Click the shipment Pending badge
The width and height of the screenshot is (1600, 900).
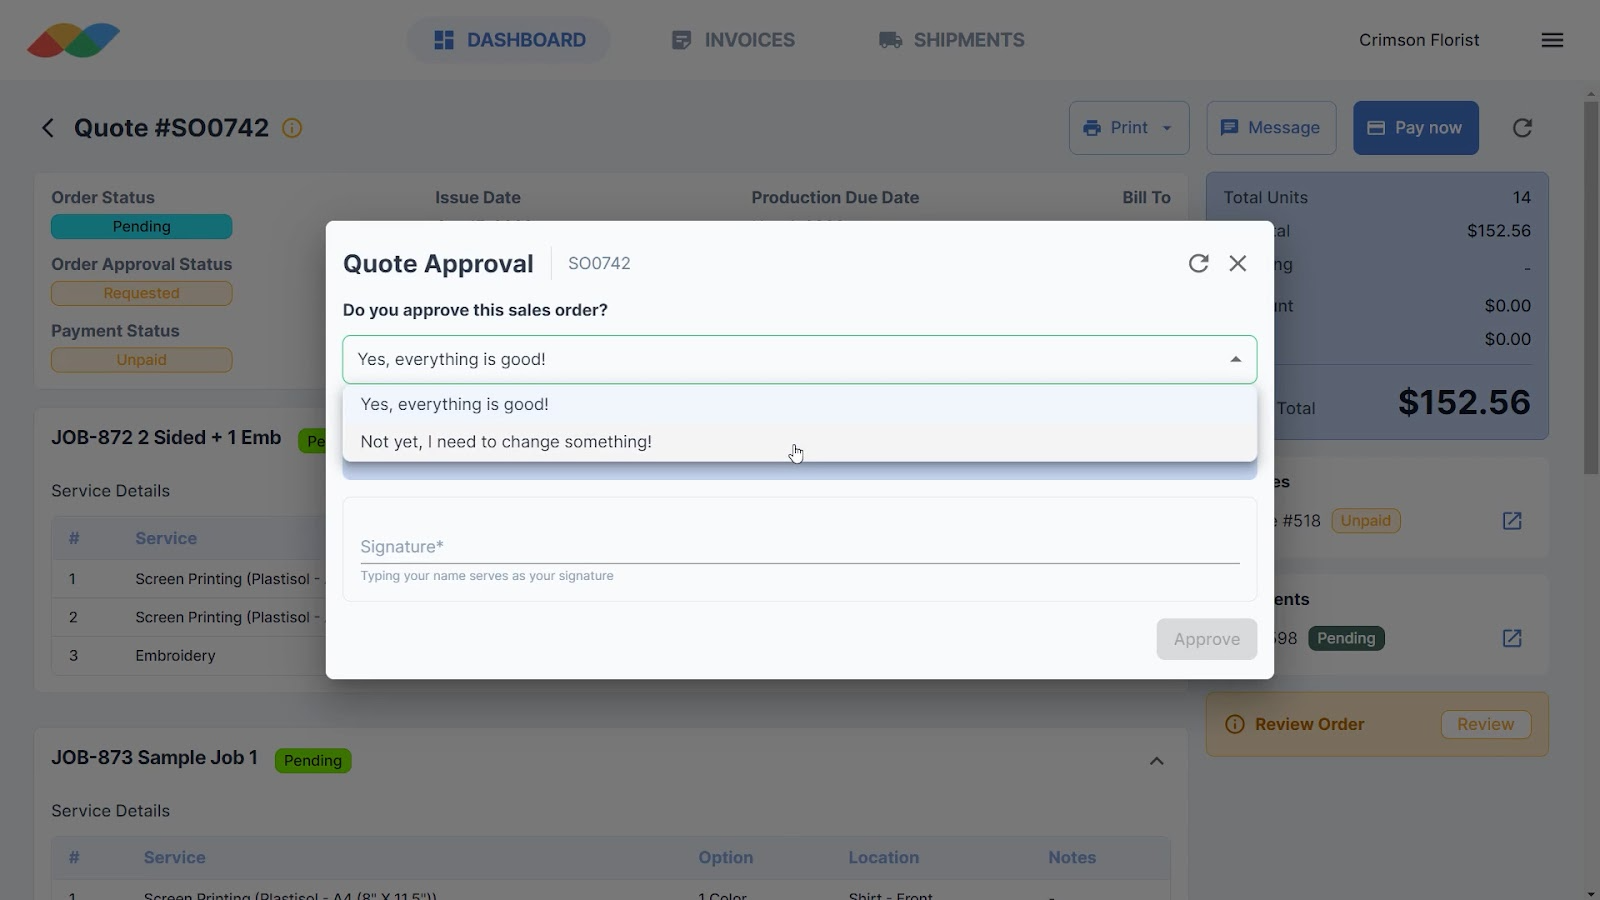coord(1346,638)
